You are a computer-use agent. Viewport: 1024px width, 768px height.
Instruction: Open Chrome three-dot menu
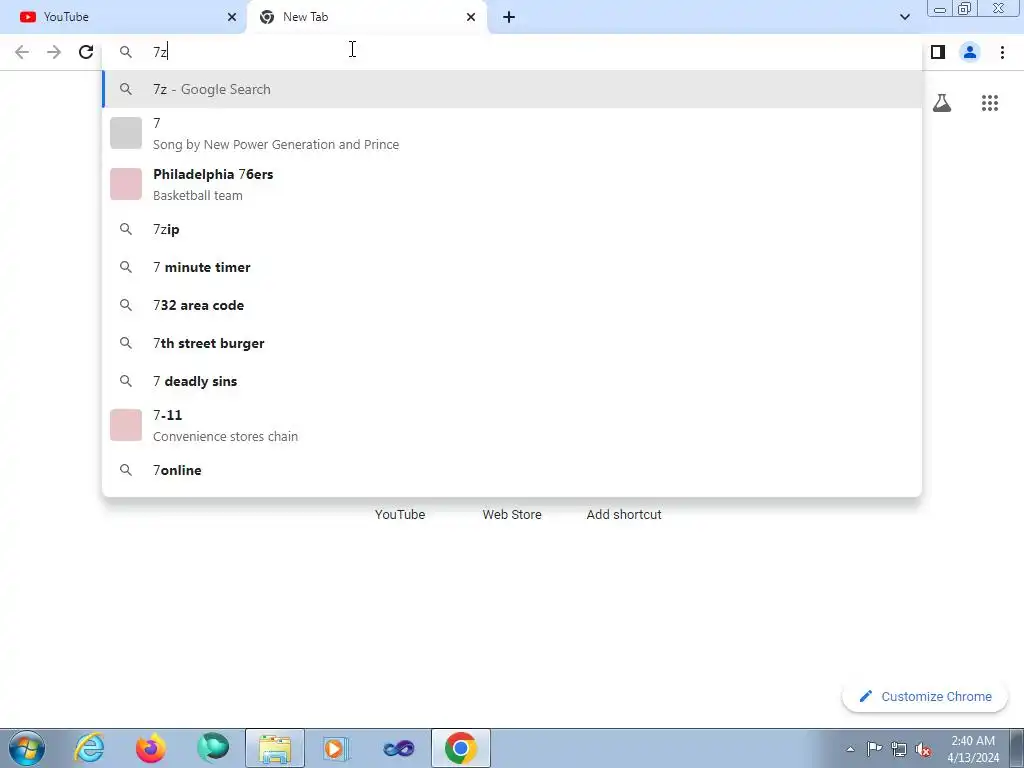click(1002, 52)
